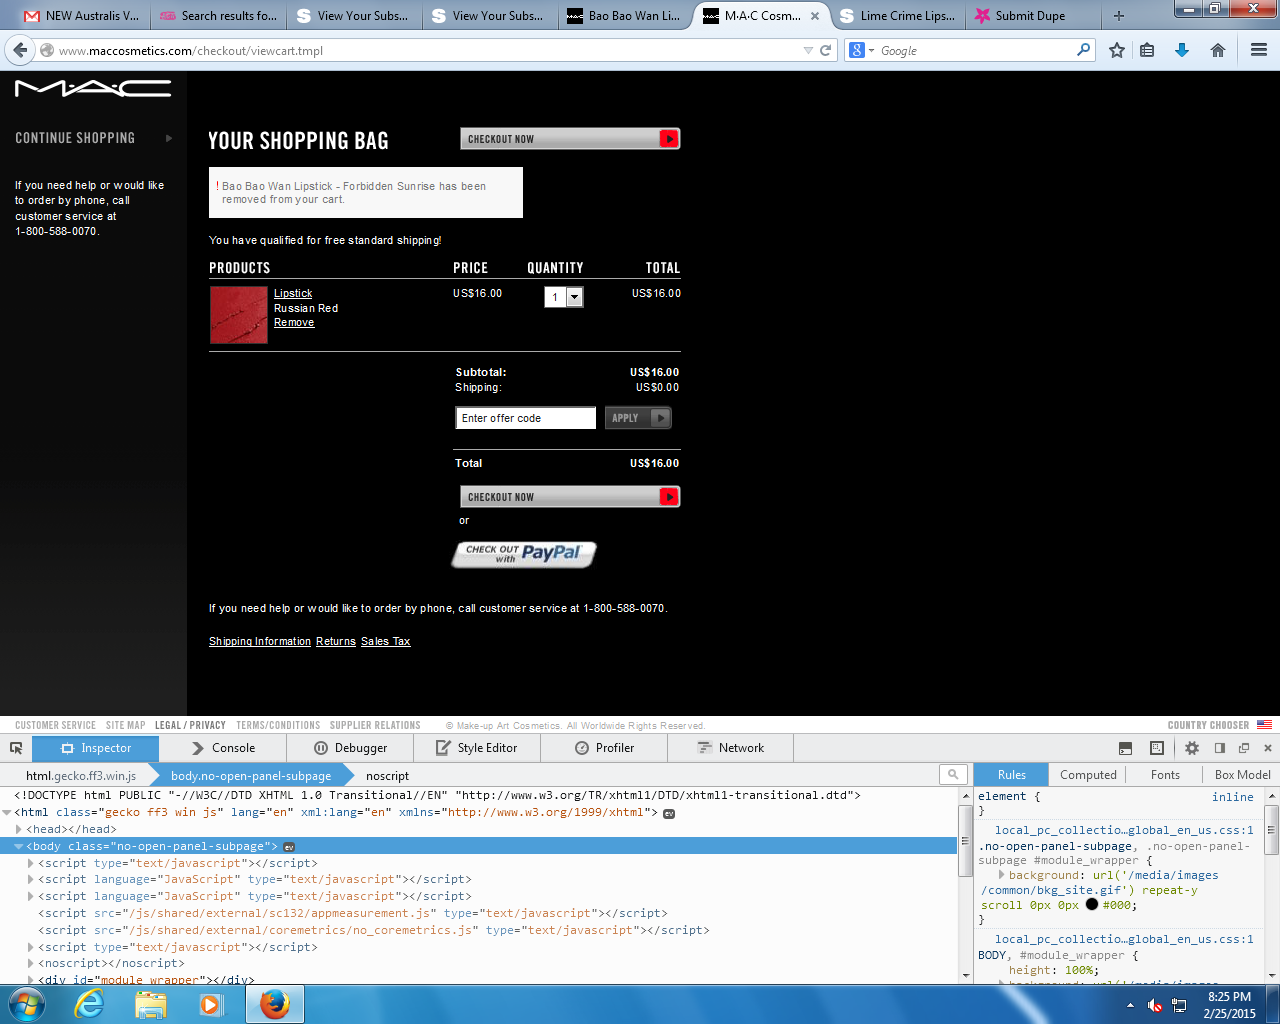The height and width of the screenshot is (1024, 1280).
Task: Switch to the Debugger panel
Action: [x=350, y=748]
